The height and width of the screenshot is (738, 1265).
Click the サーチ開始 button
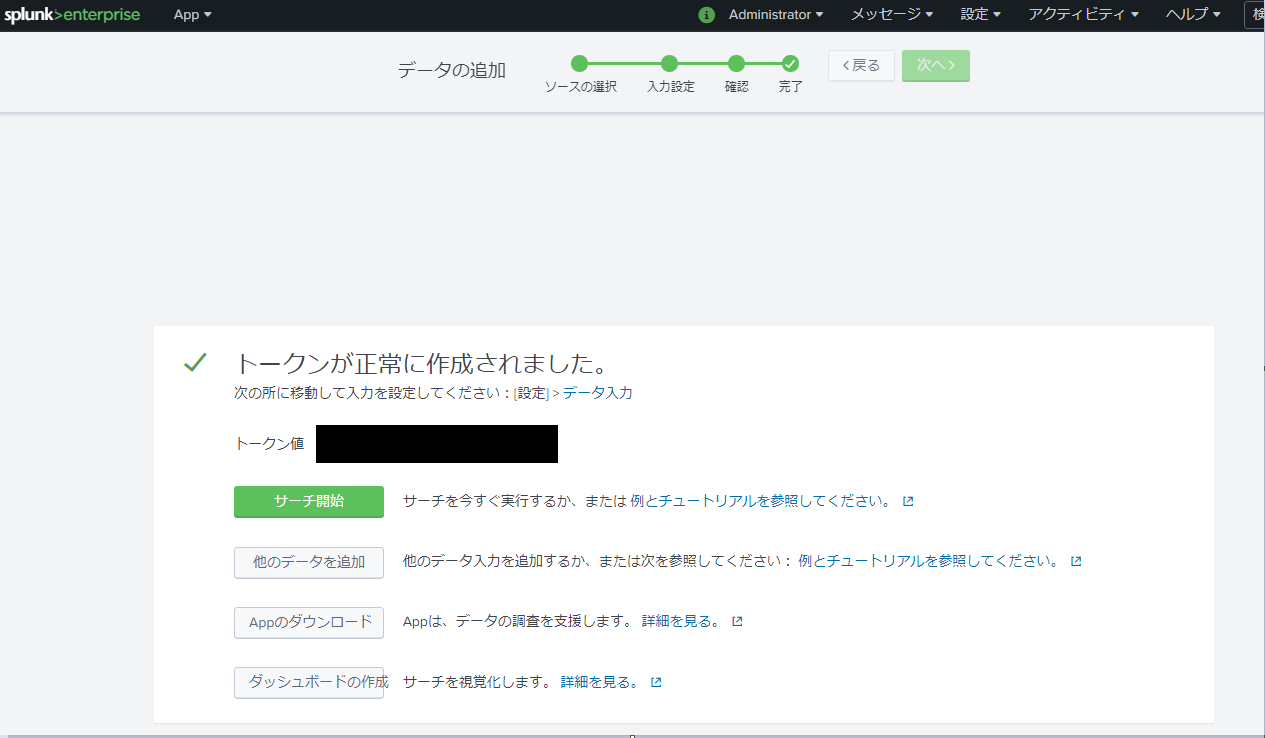coord(309,502)
